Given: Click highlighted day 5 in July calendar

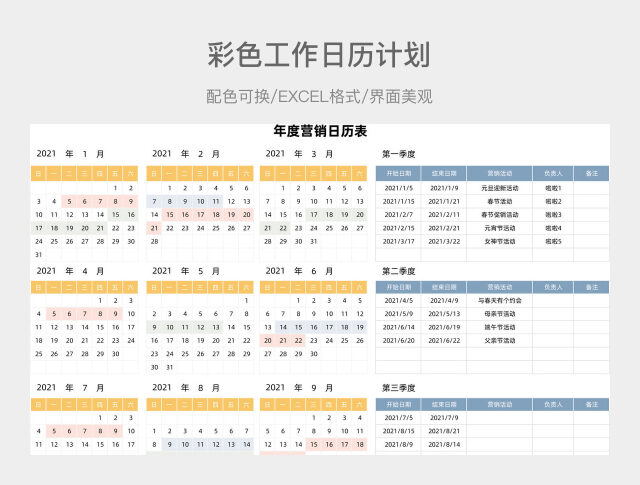Looking at the screenshot, I should [54, 431].
